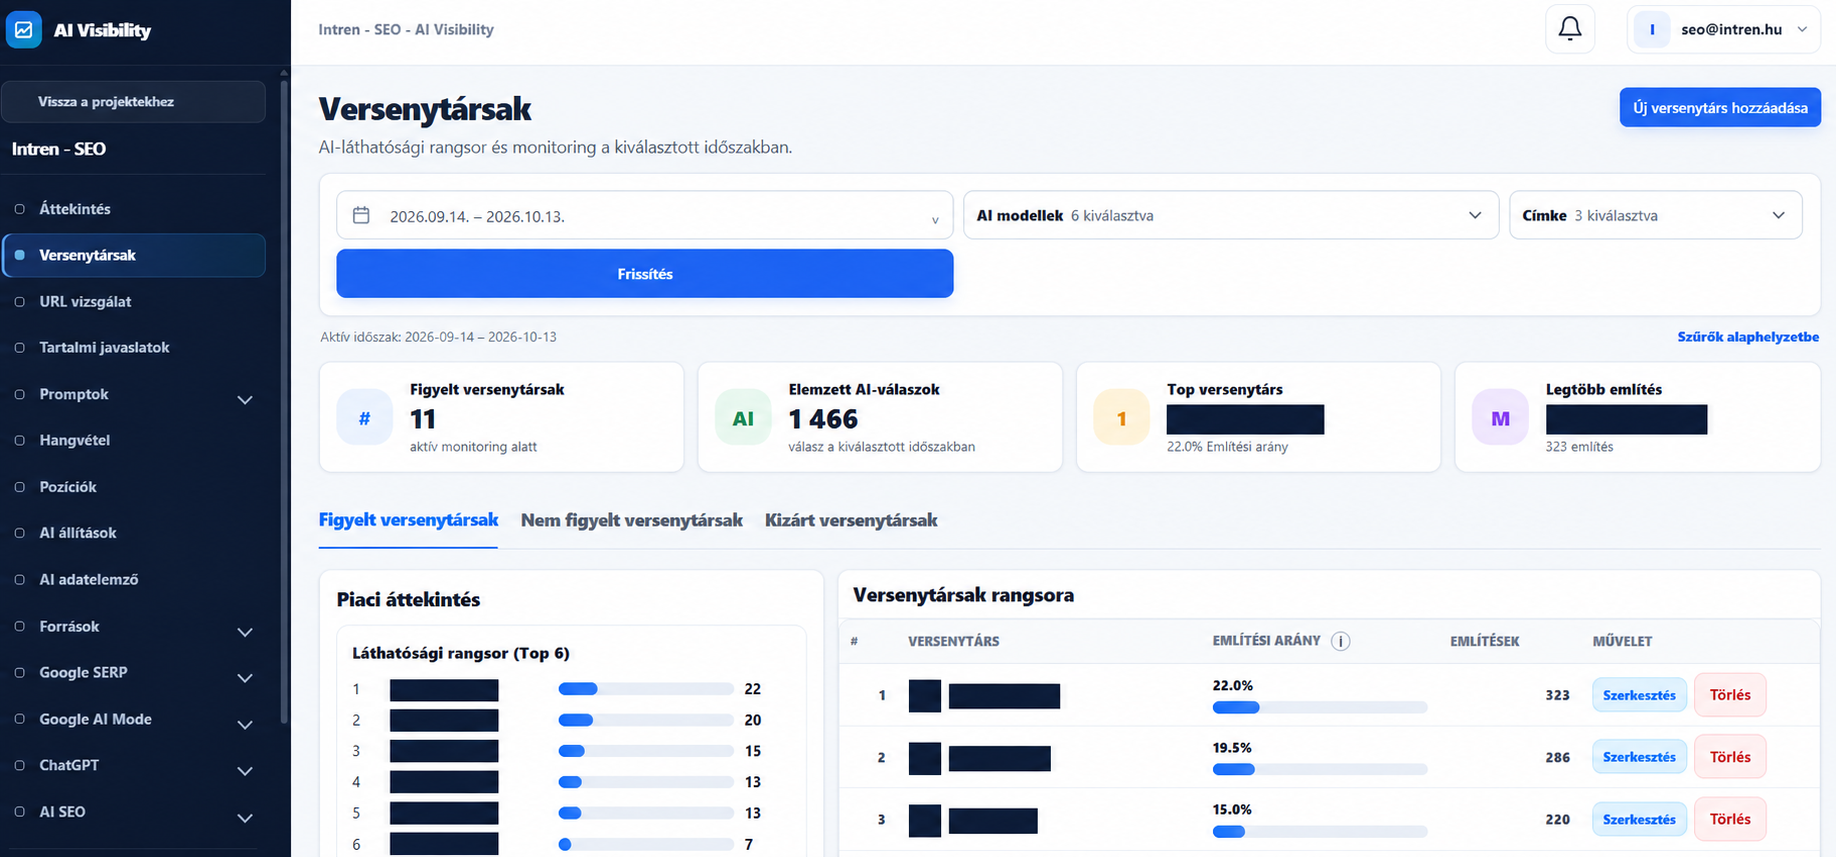This screenshot has width=1836, height=857.
Task: Open Hangvétel in the sidebar
Action: pos(134,440)
